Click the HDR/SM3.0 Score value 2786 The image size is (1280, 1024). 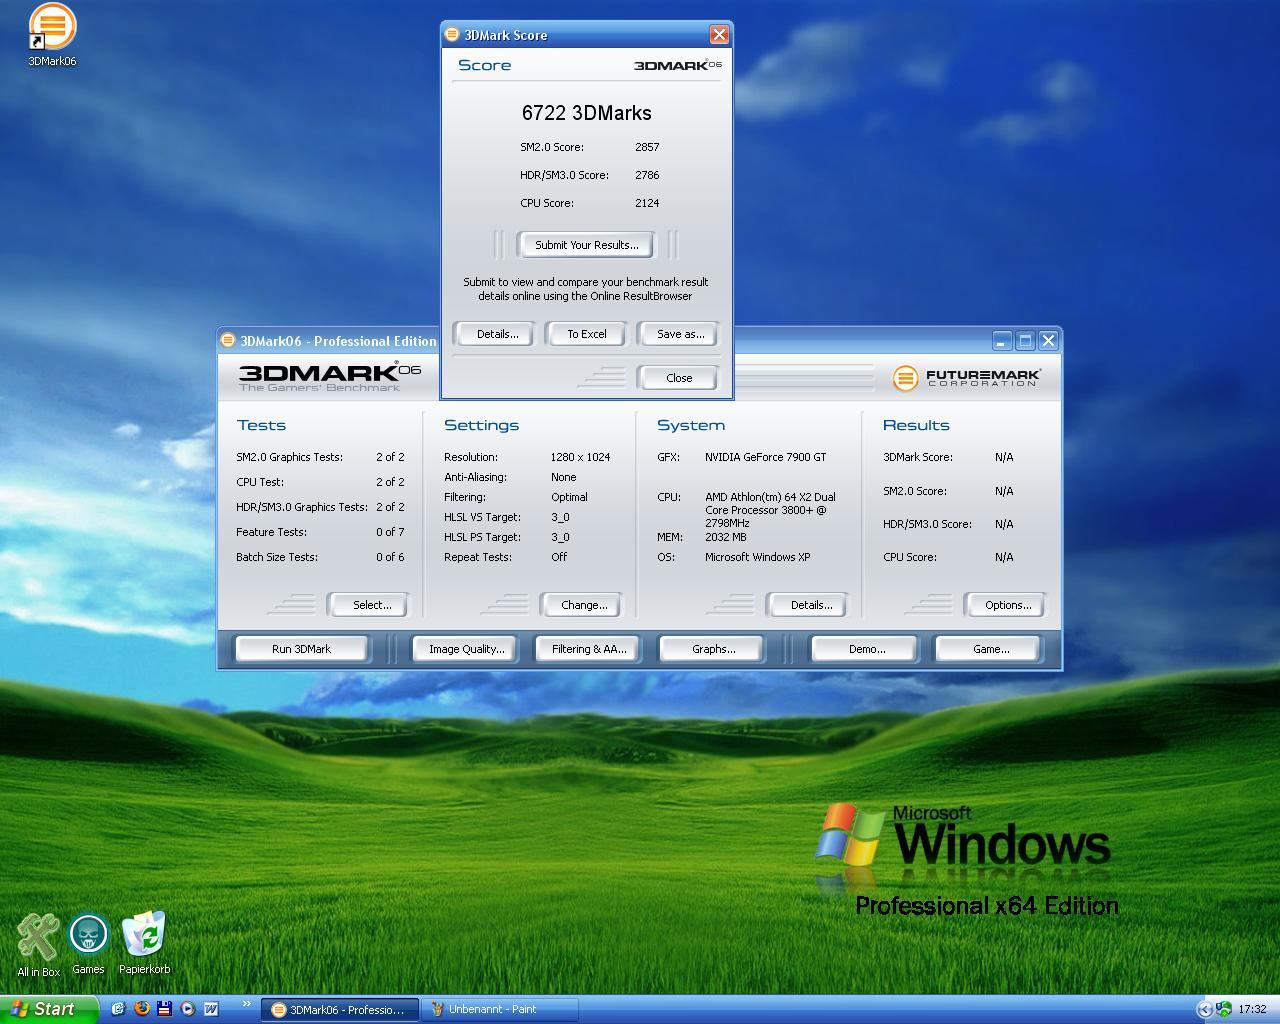point(647,175)
